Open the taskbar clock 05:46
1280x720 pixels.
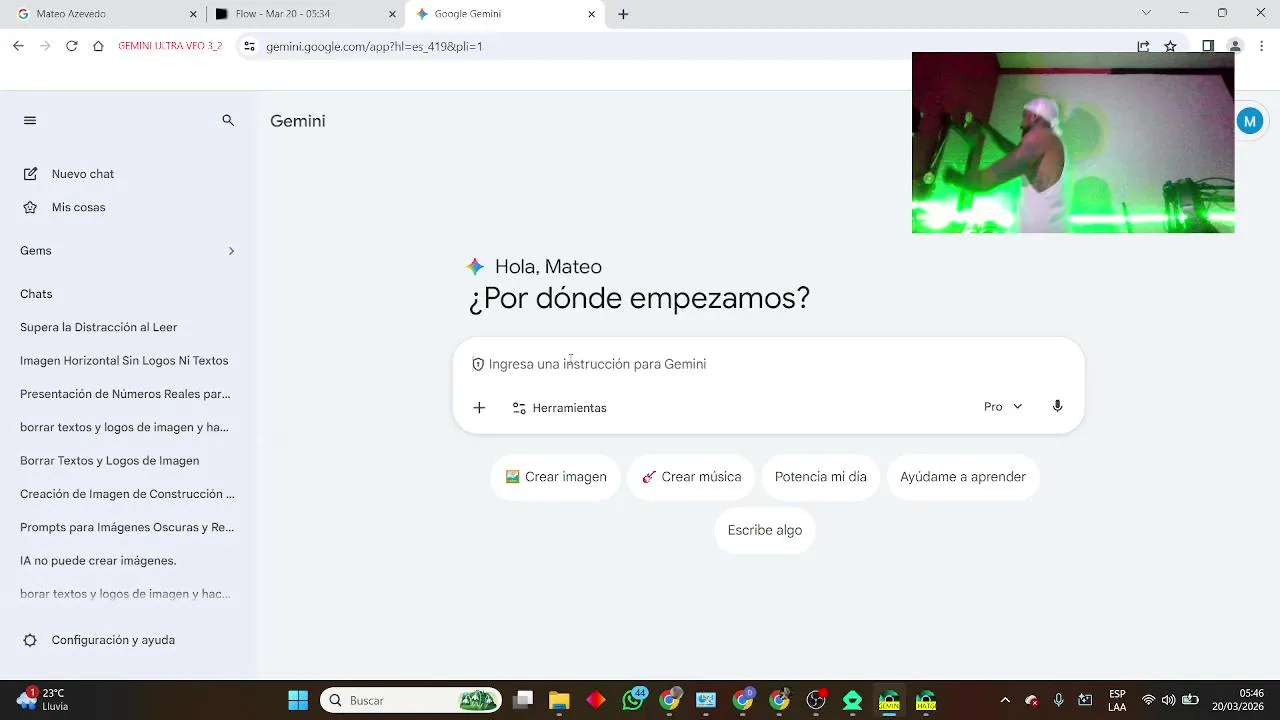coord(1238,699)
